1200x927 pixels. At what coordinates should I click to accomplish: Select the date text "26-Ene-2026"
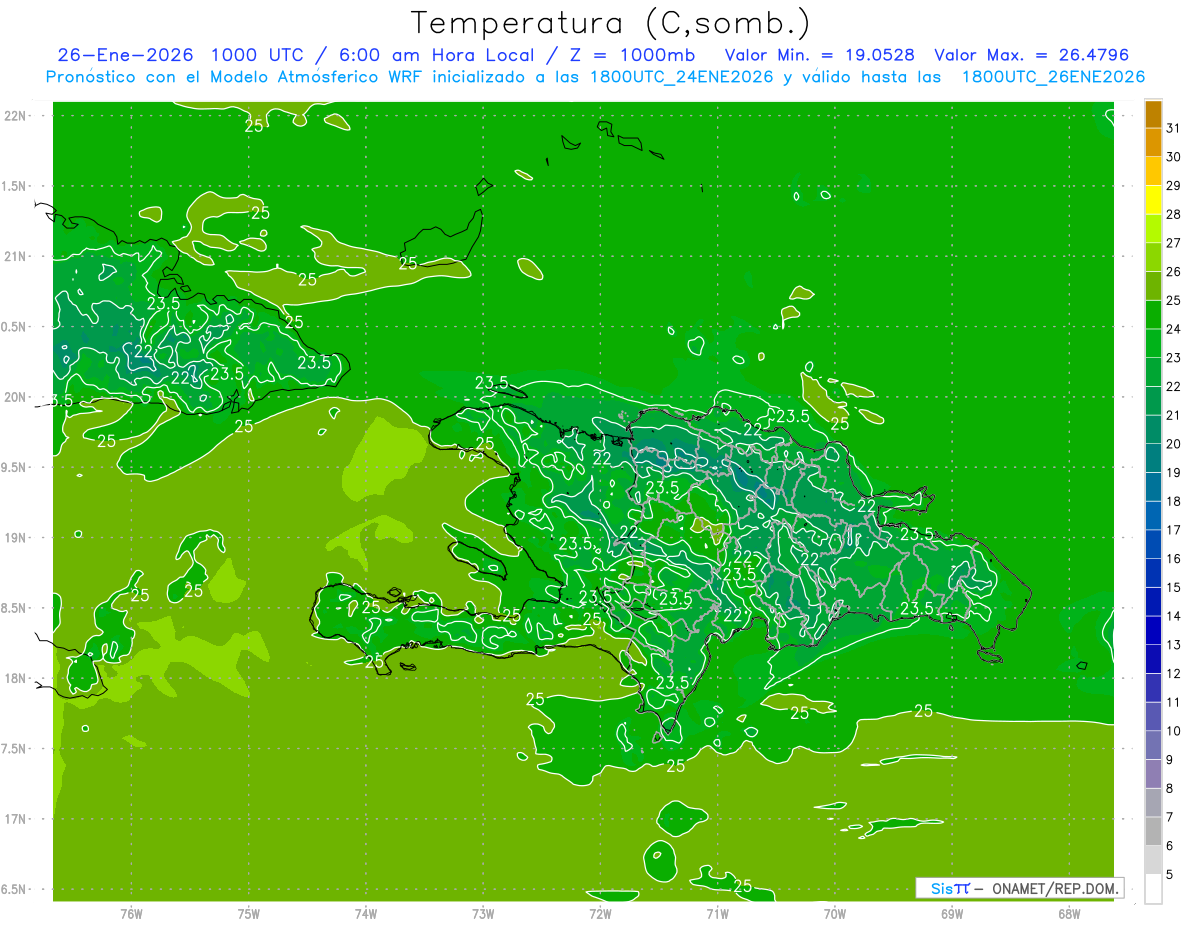(125, 55)
